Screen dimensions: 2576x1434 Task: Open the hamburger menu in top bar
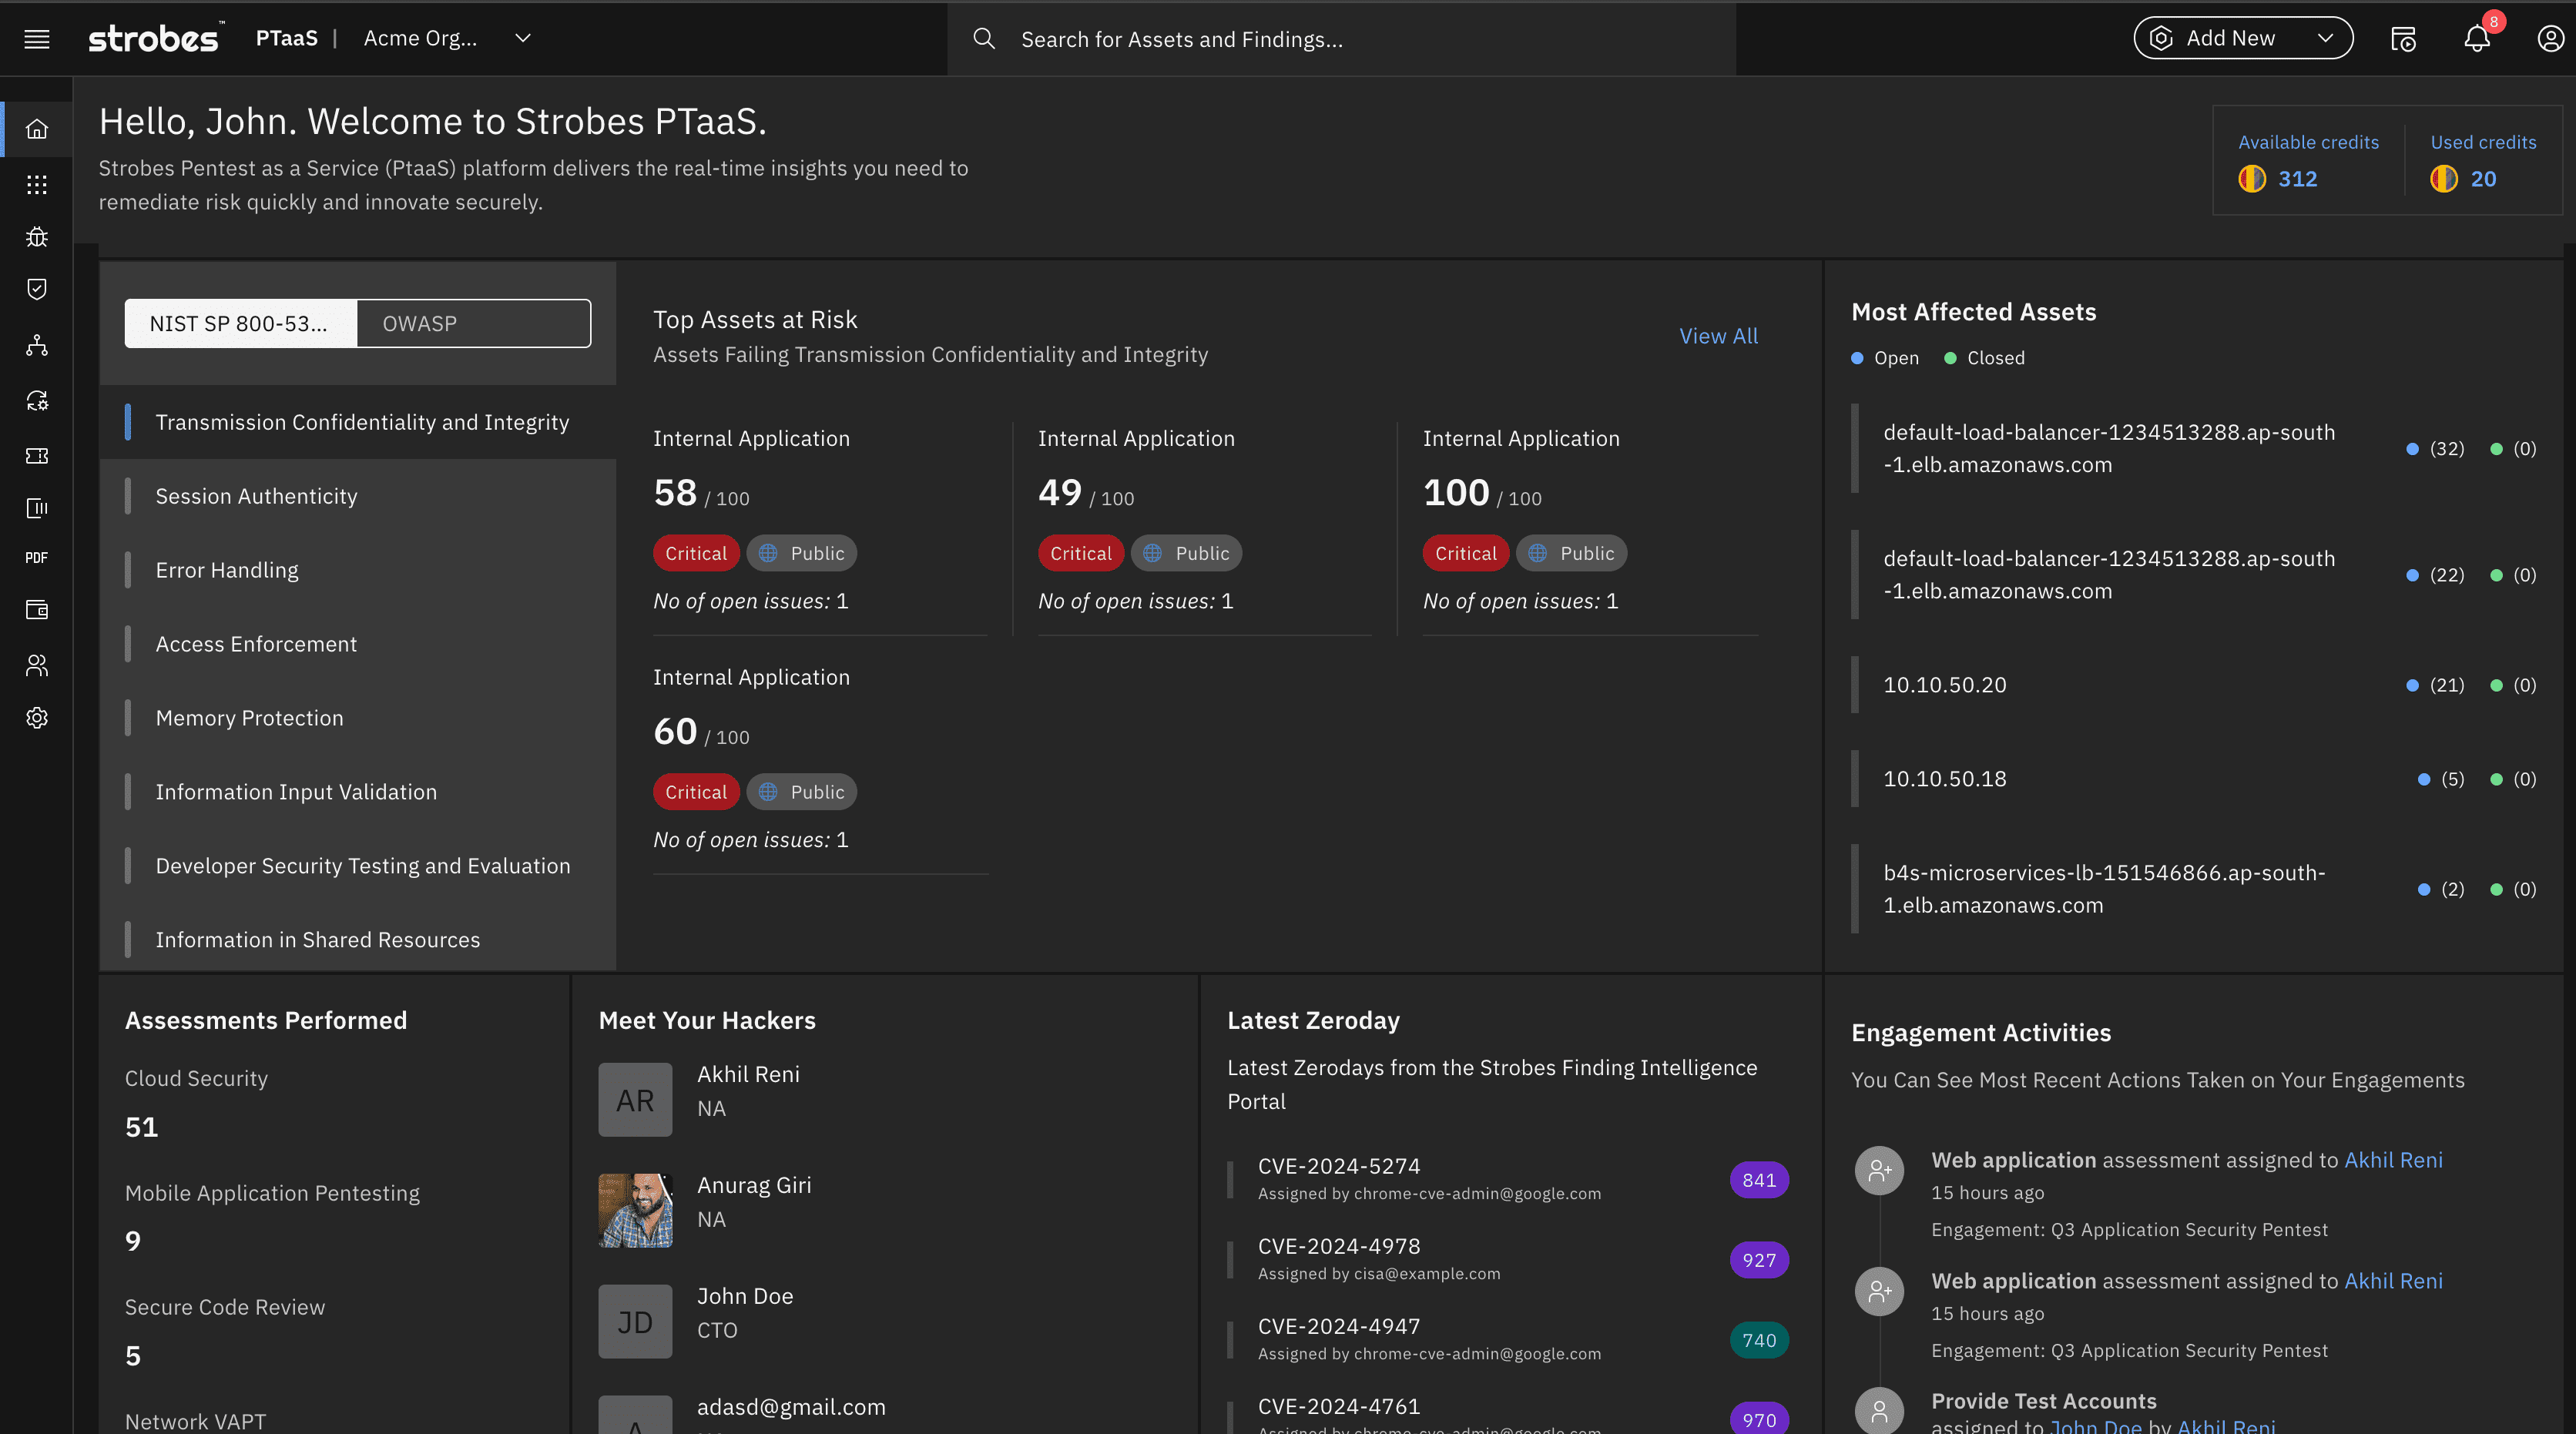click(37, 39)
